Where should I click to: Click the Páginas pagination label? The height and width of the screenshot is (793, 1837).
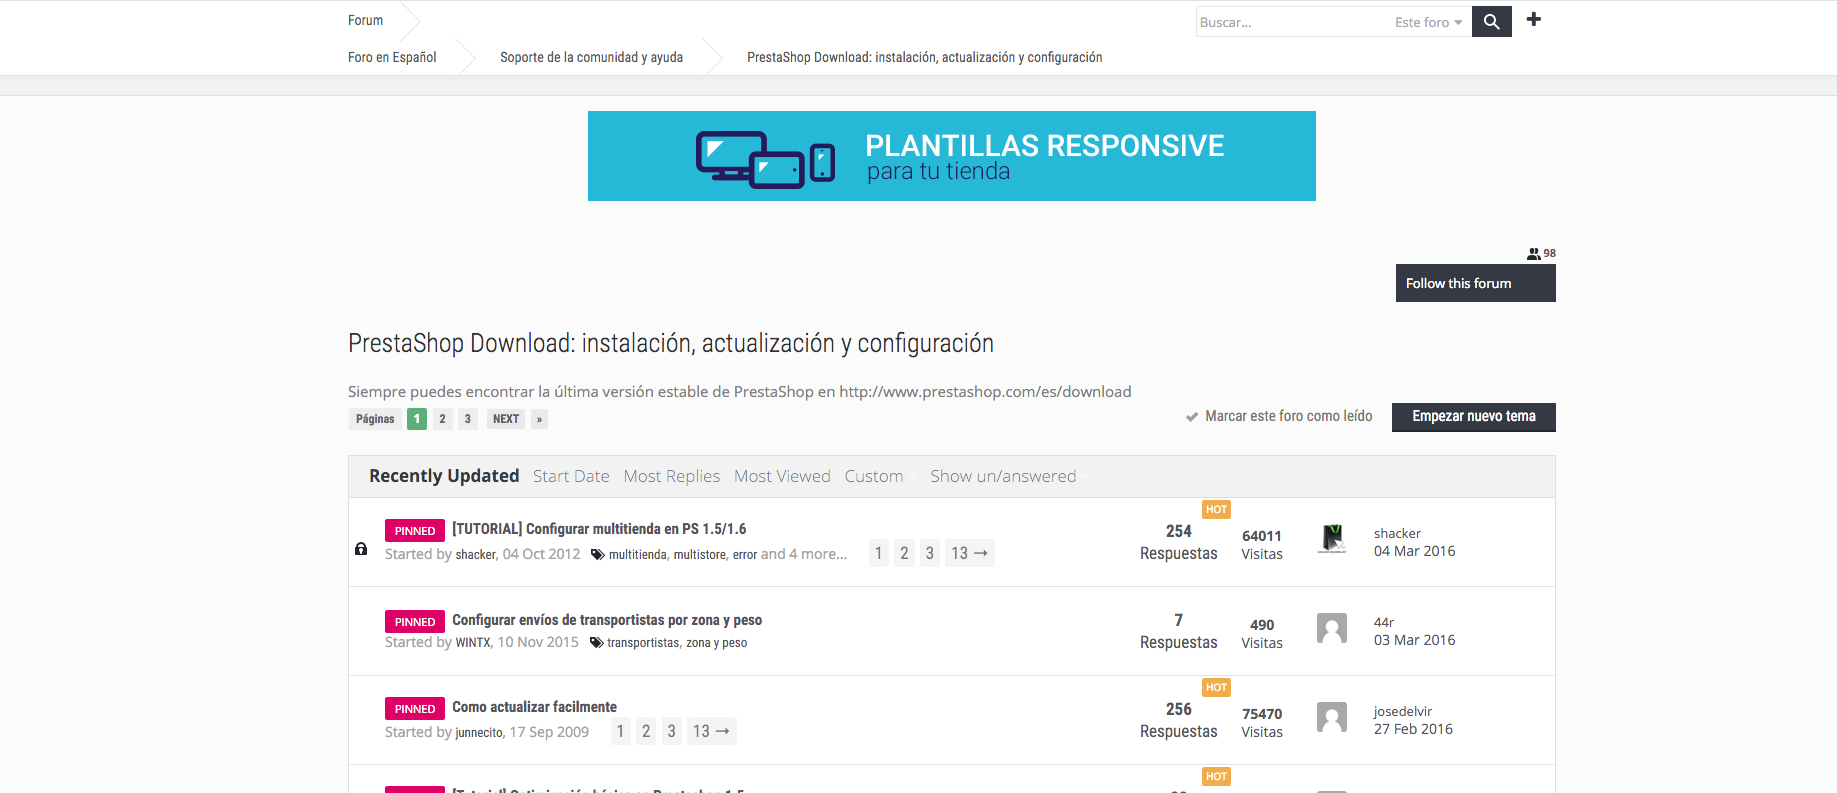pyautogui.click(x=375, y=419)
